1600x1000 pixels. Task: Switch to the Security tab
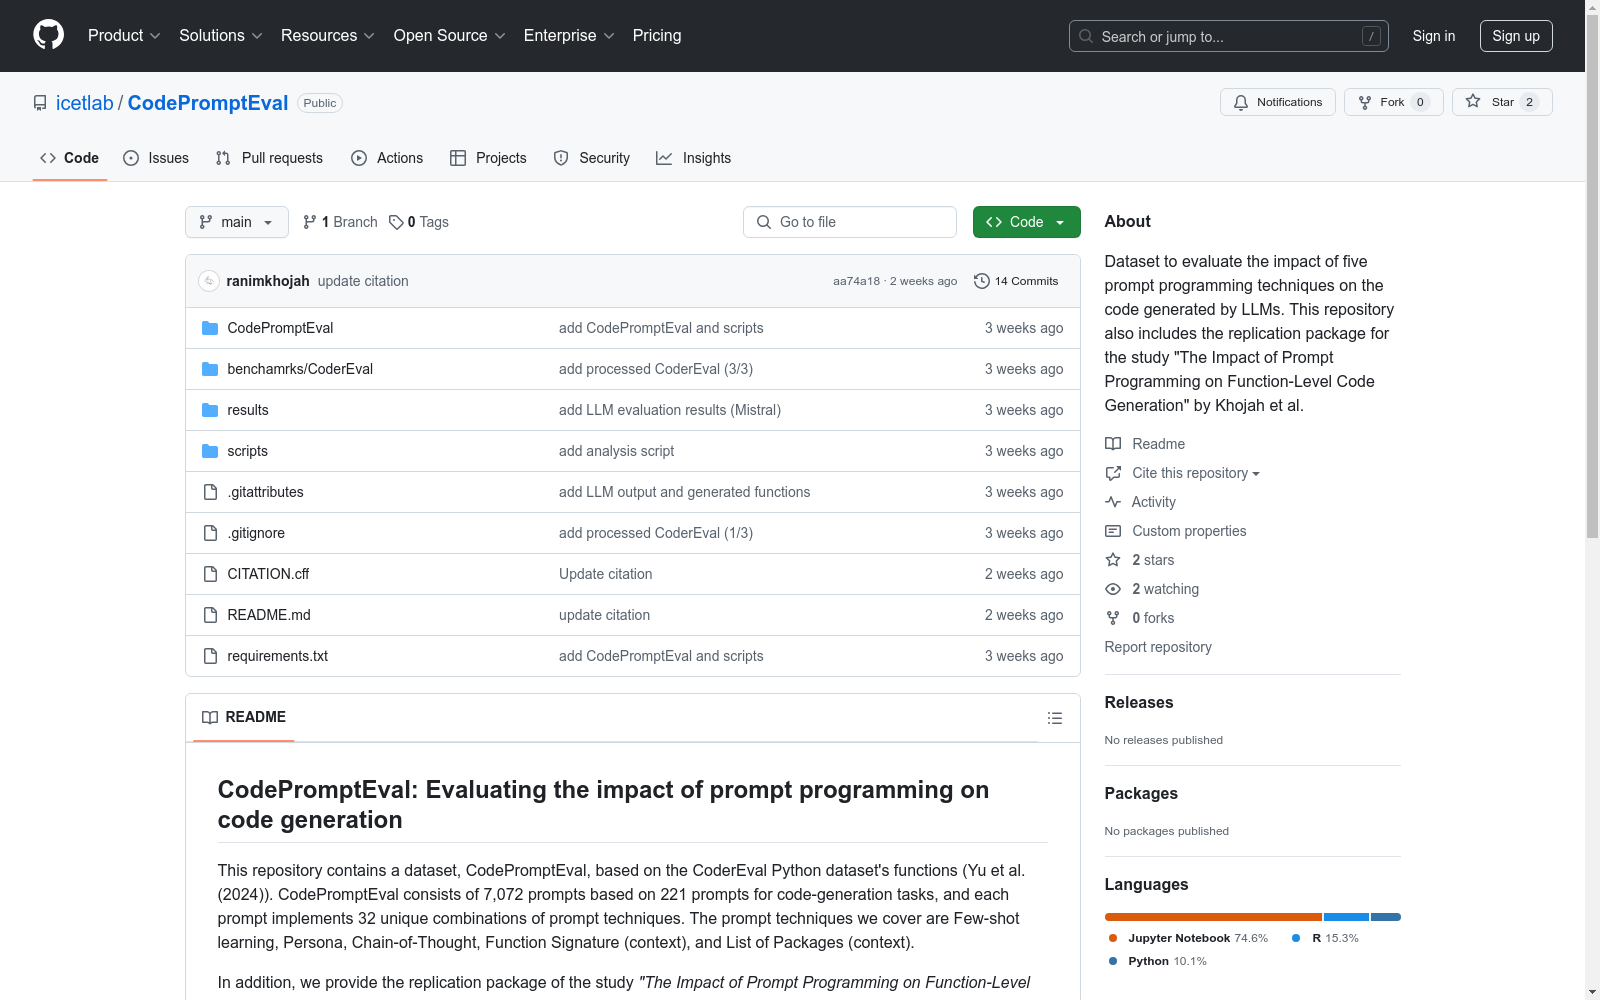pyautogui.click(x=592, y=158)
